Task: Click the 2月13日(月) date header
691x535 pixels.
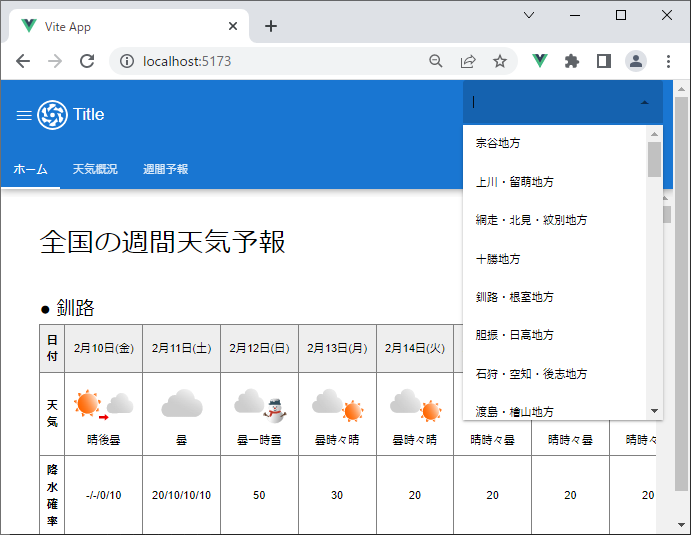Action: (x=337, y=349)
